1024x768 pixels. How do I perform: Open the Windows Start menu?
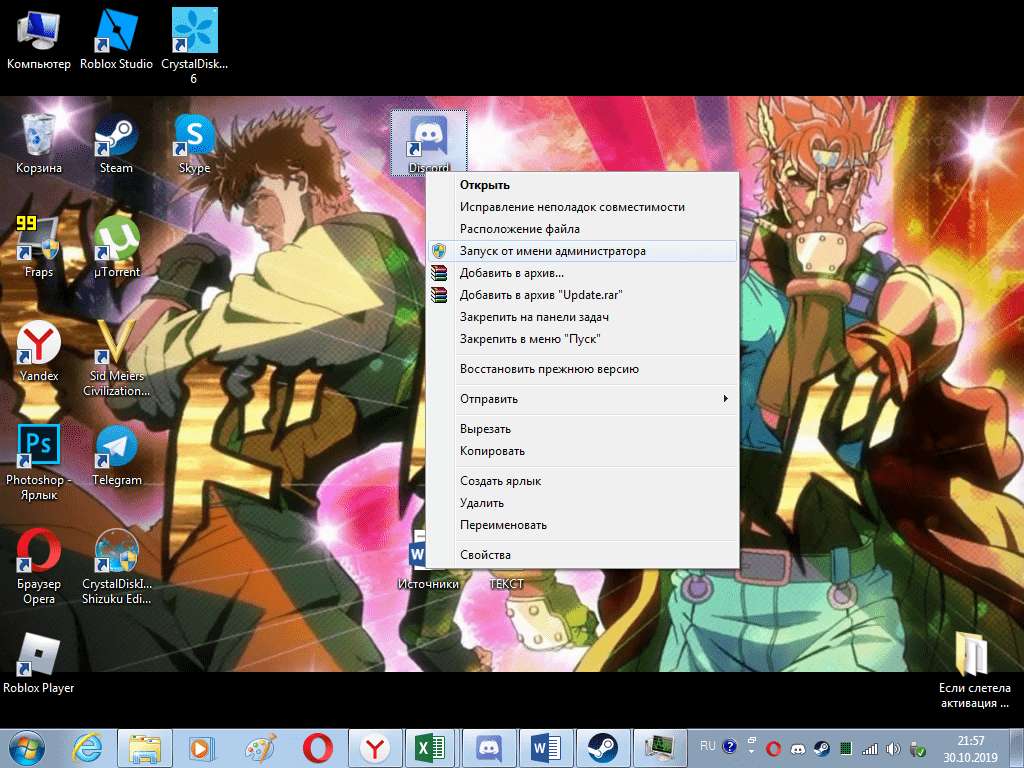pyautogui.click(x=29, y=747)
